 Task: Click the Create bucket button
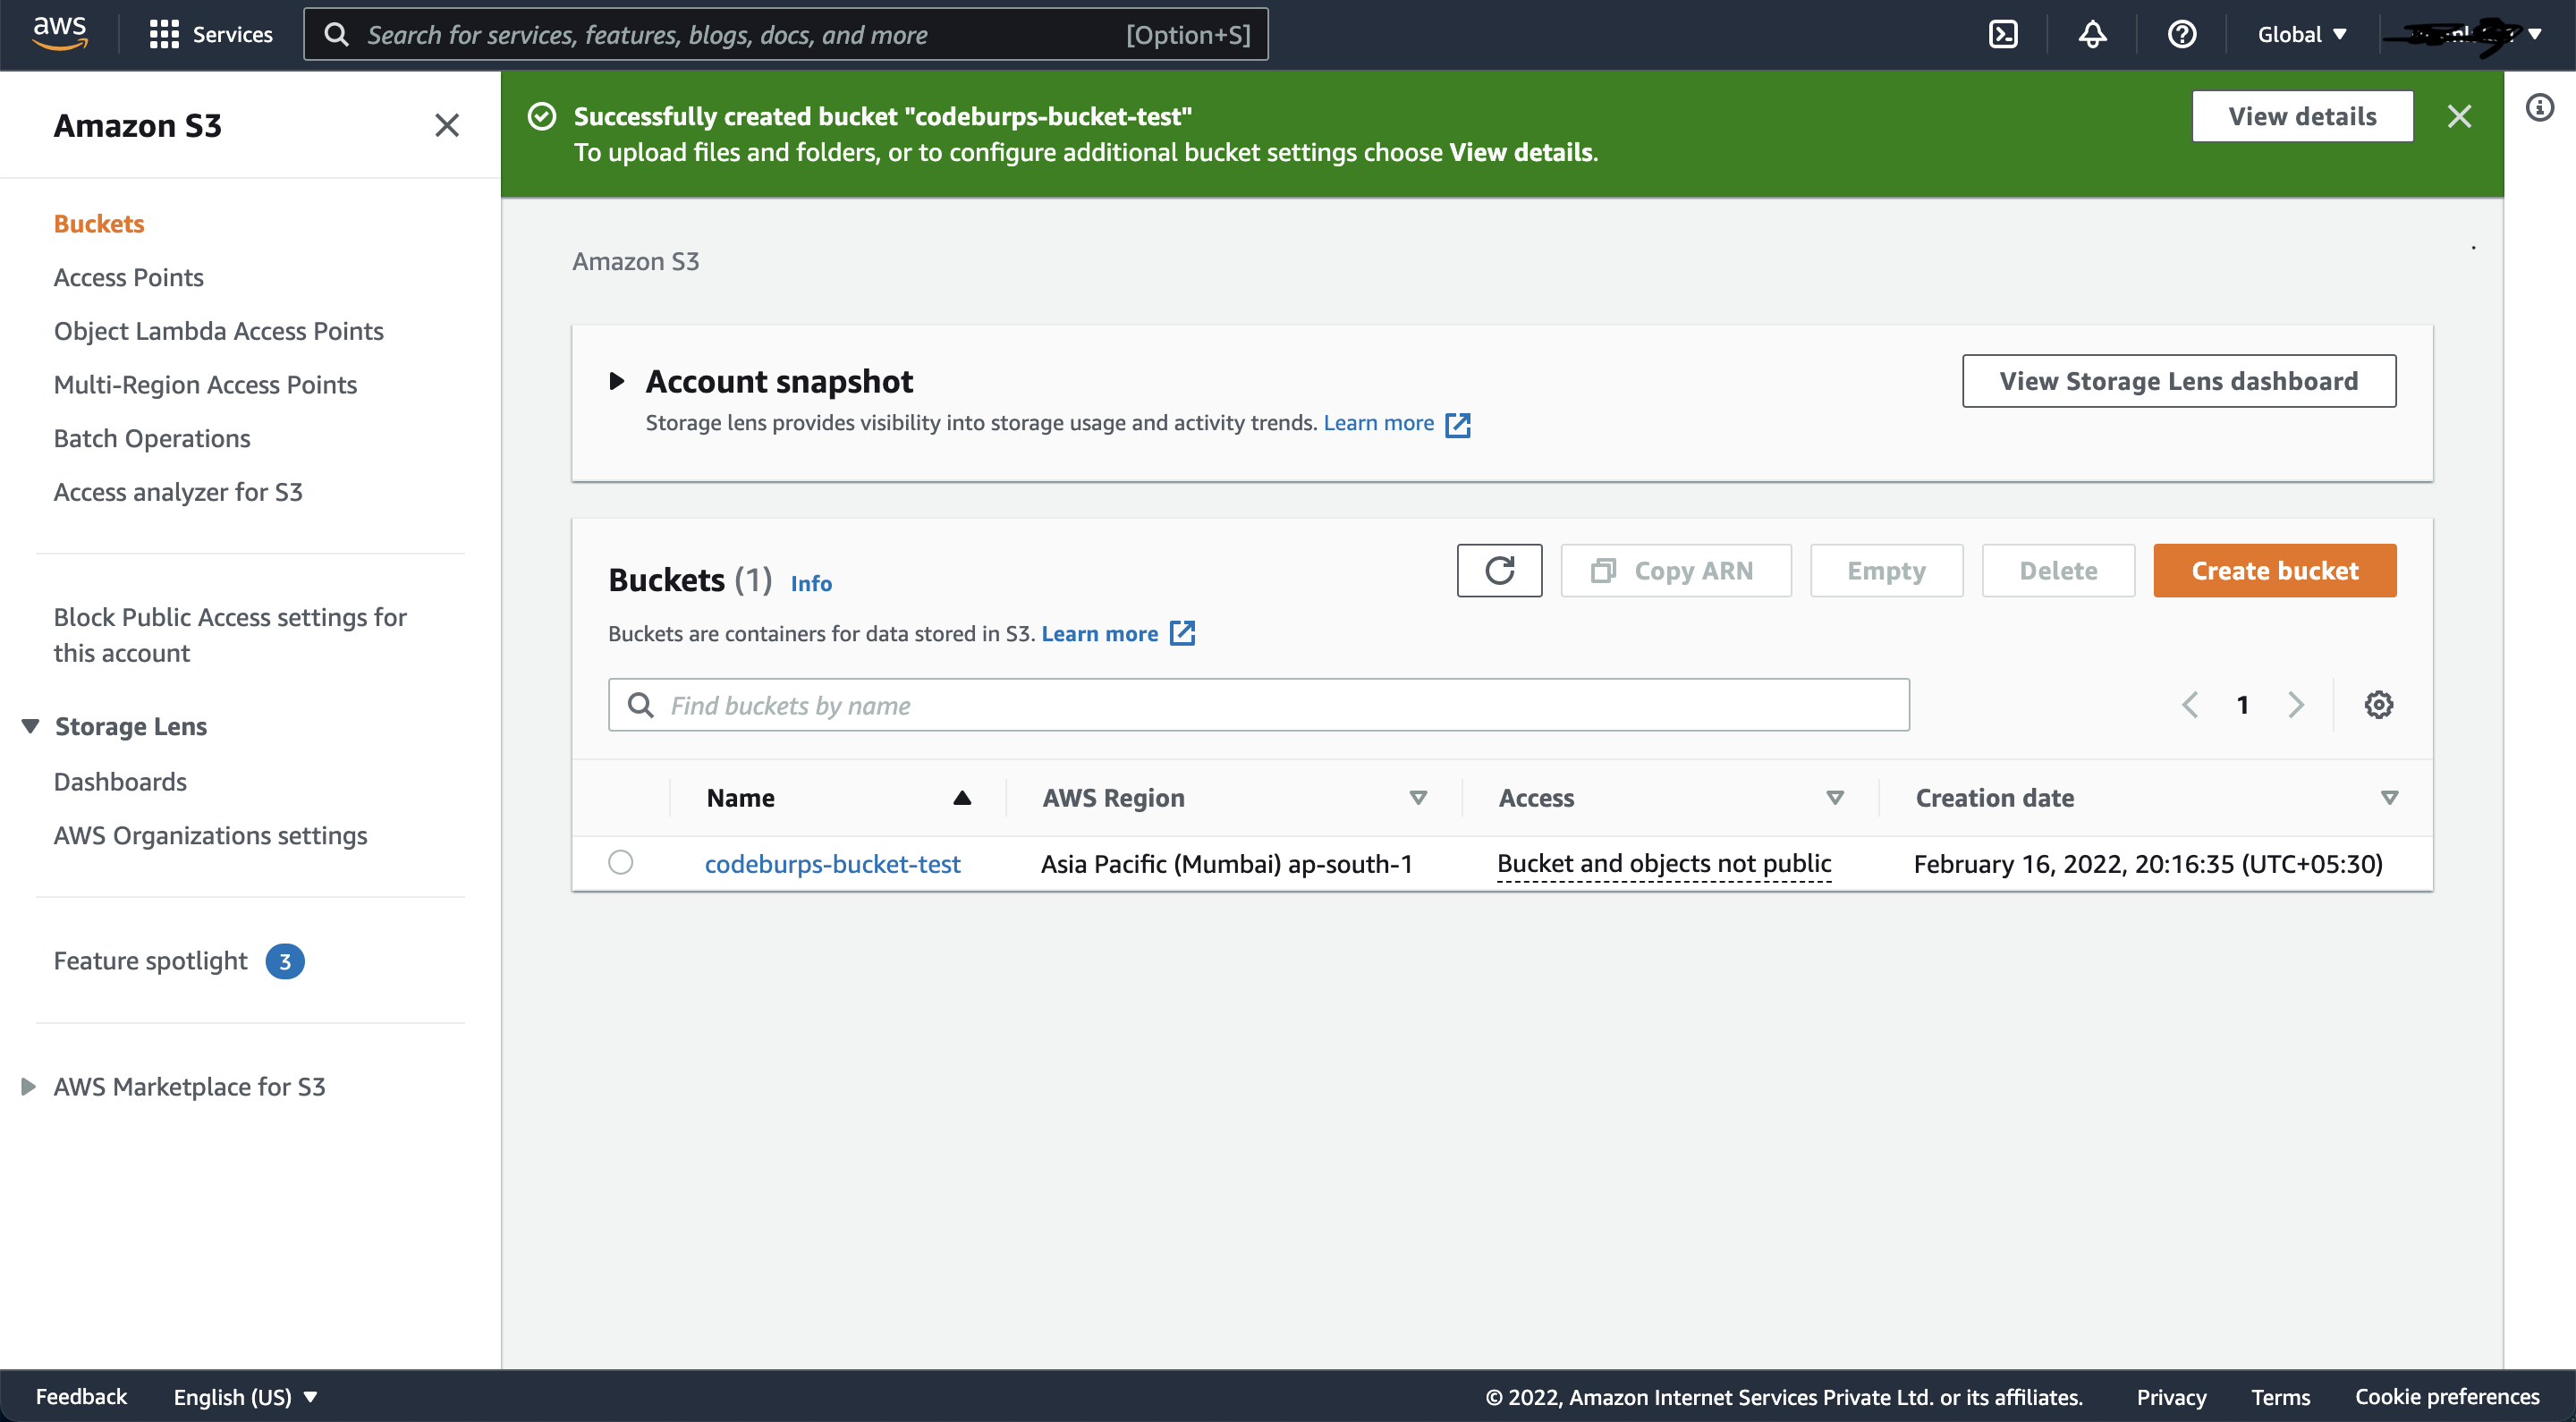click(2274, 571)
